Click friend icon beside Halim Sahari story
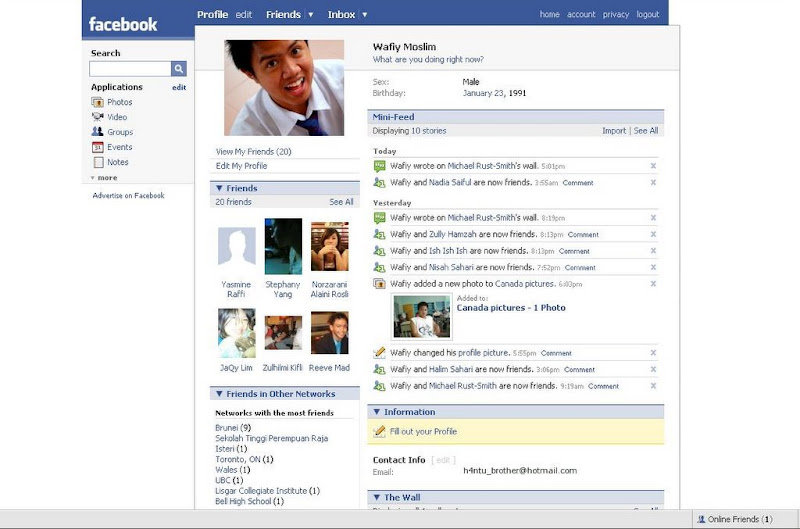Viewport: 800px width, 529px height. pyautogui.click(x=379, y=369)
